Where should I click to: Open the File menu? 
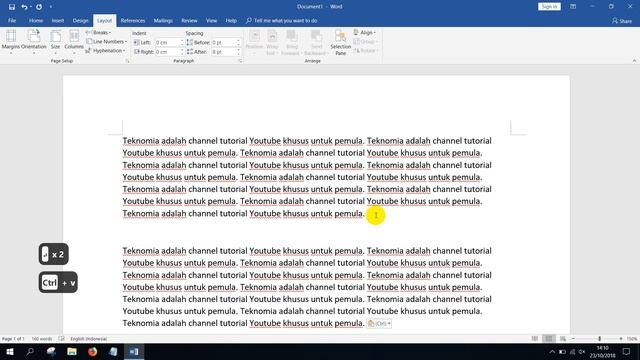pyautogui.click(x=12, y=20)
